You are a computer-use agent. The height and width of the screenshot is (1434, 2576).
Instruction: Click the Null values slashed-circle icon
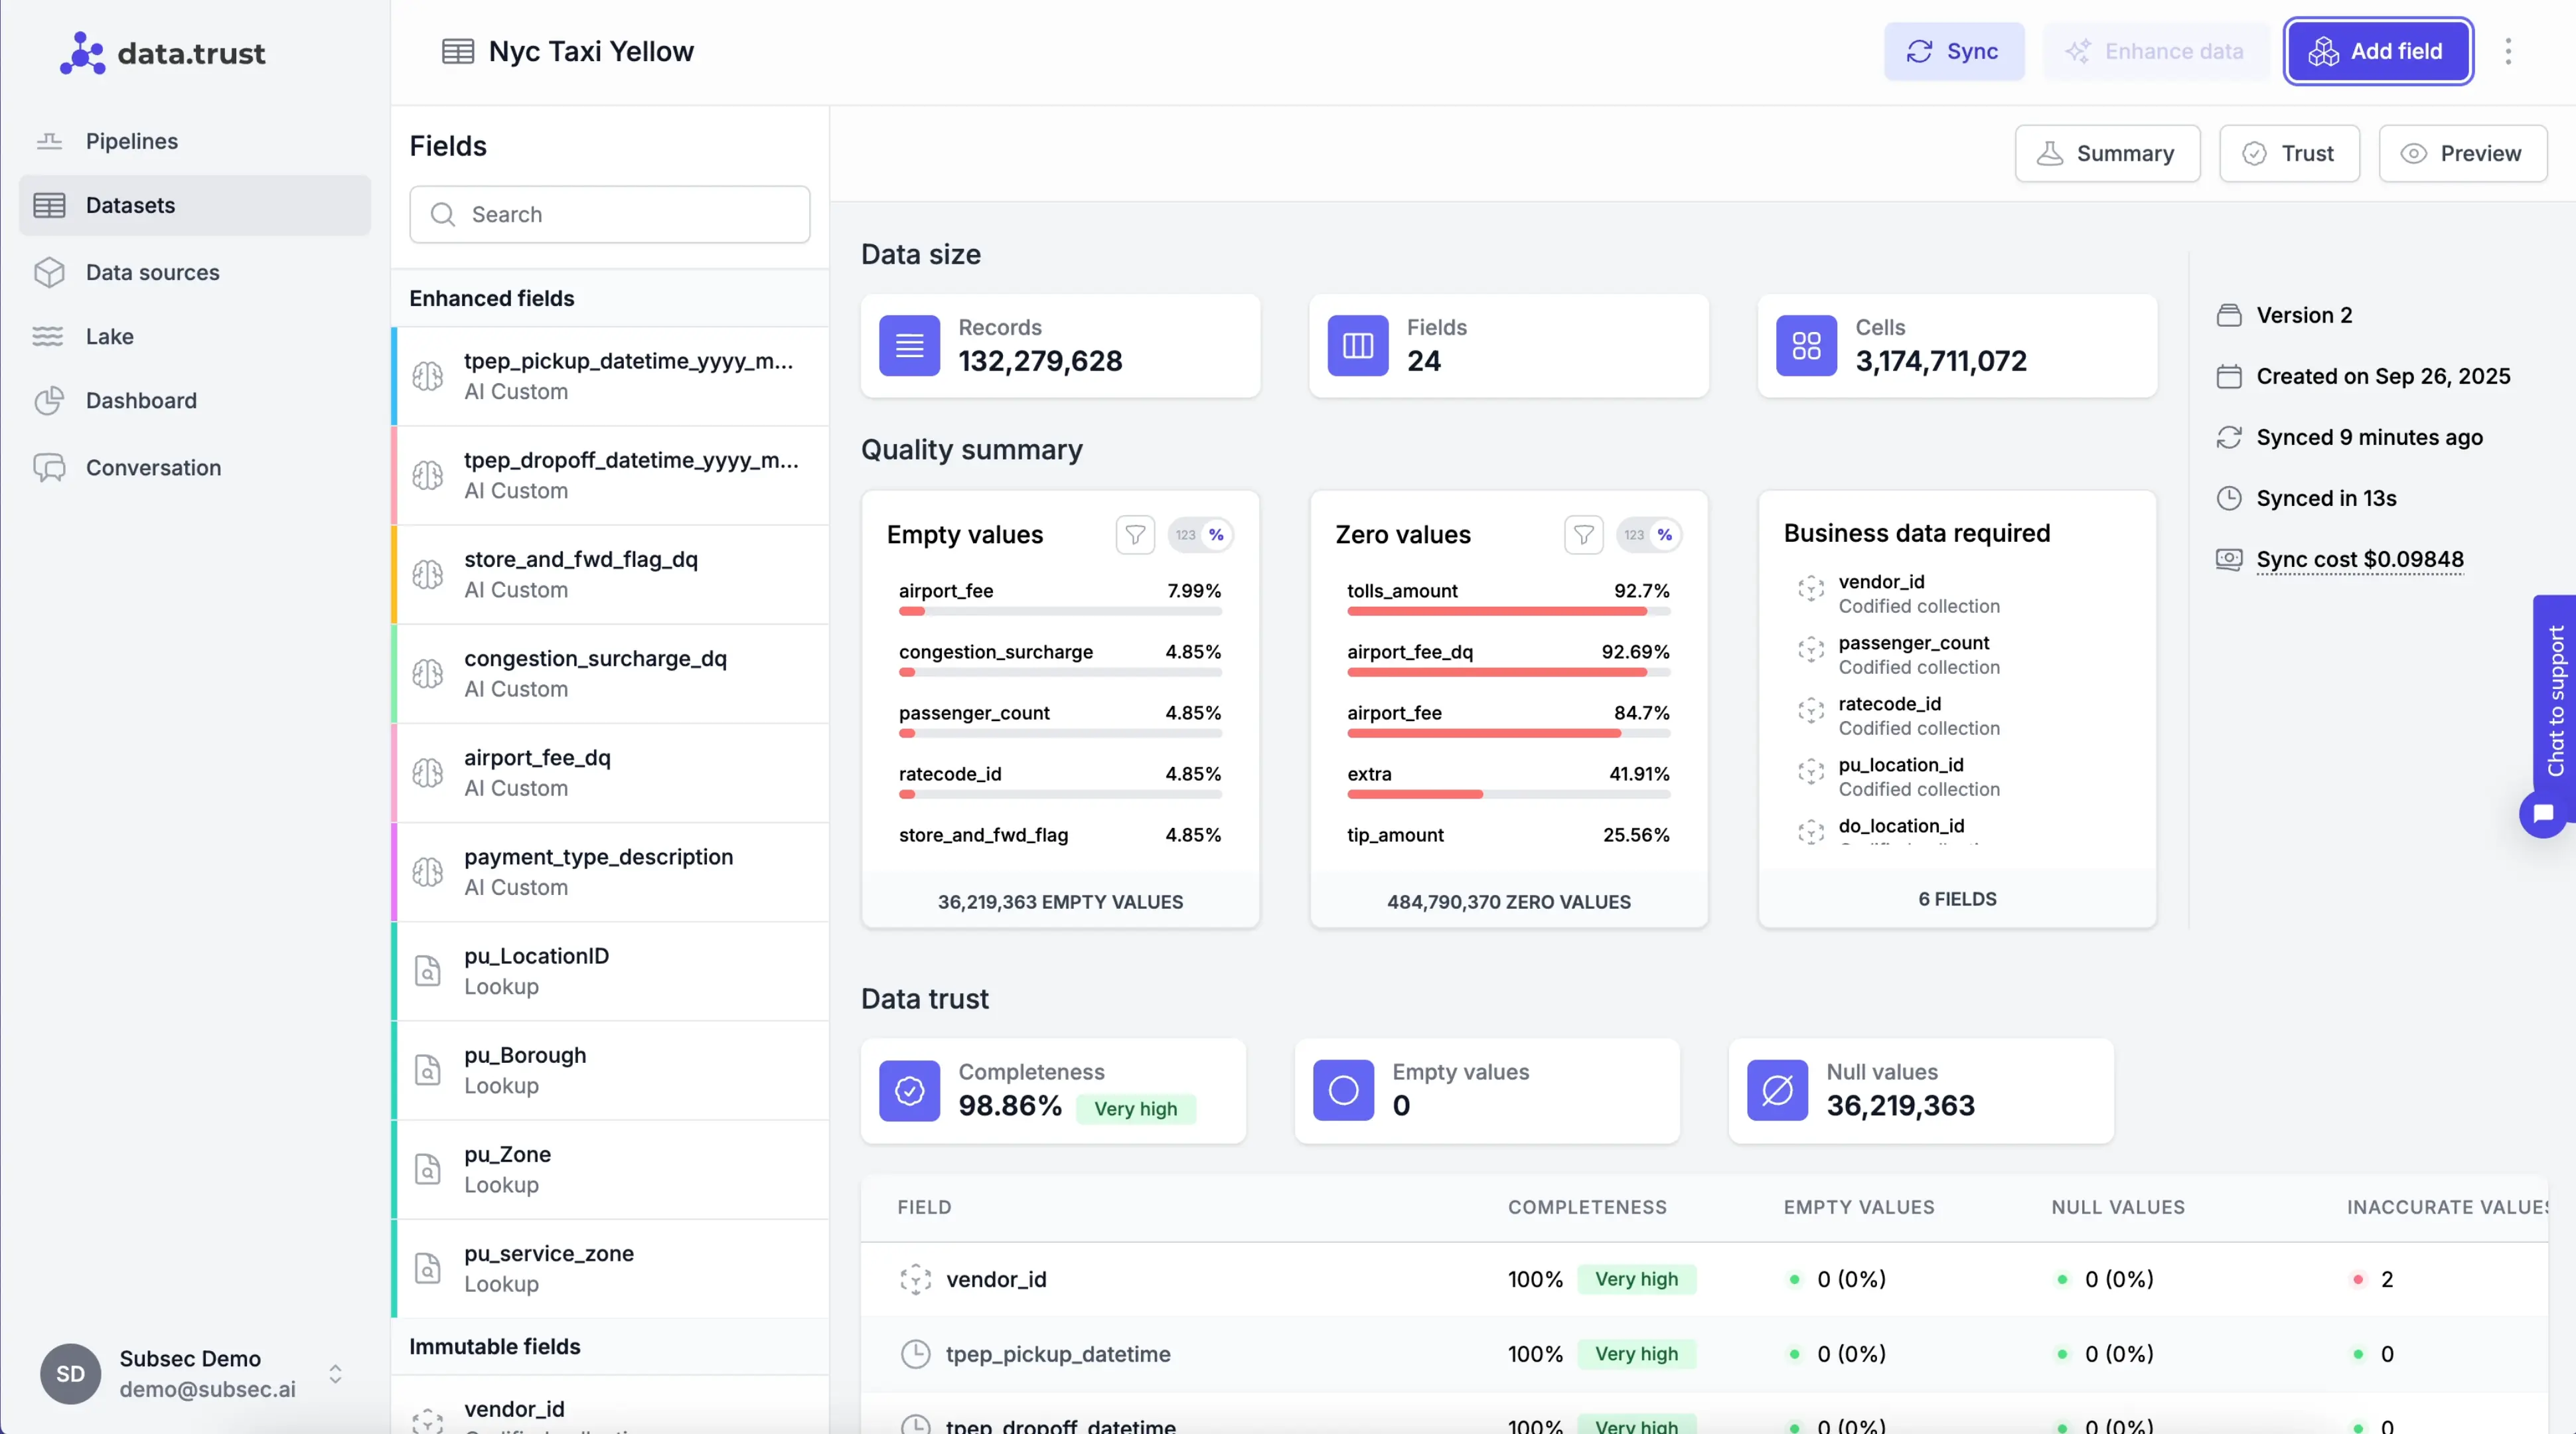coord(1777,1090)
